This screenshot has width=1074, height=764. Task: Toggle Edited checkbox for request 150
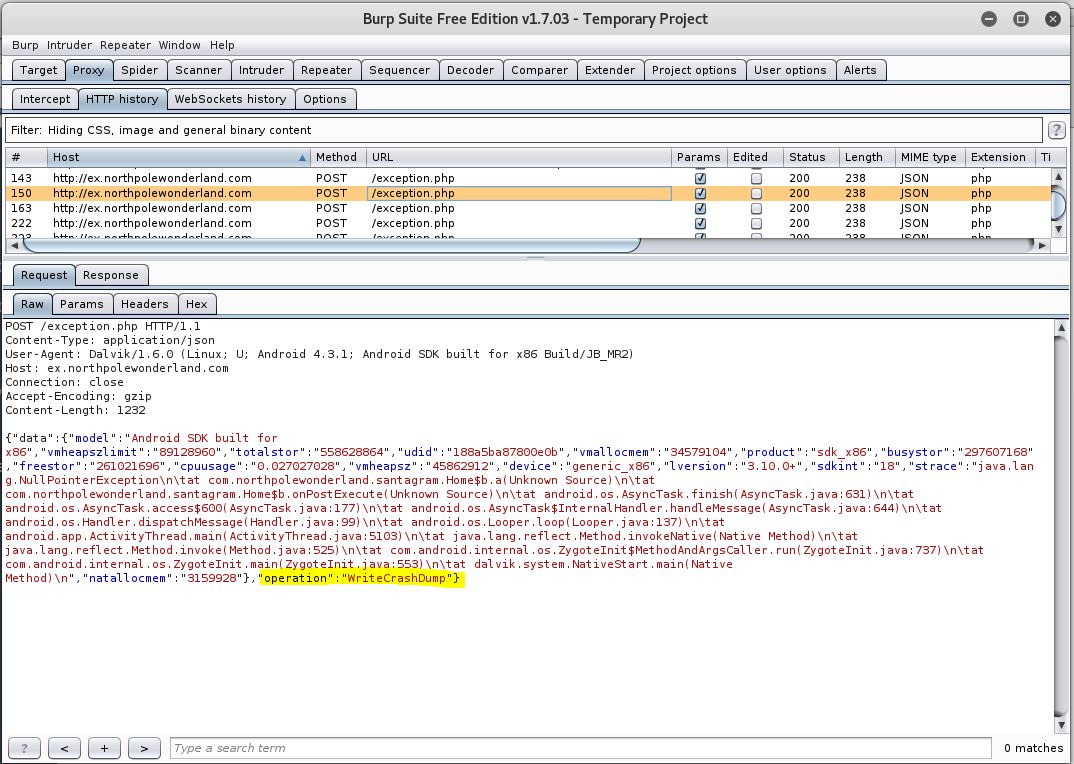pyautogui.click(x=756, y=193)
